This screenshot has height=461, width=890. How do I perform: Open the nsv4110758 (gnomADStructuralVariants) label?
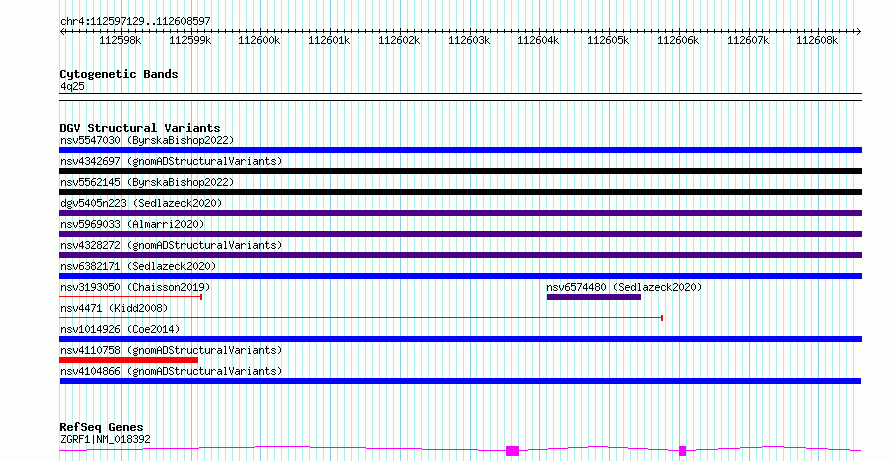[x=171, y=350]
